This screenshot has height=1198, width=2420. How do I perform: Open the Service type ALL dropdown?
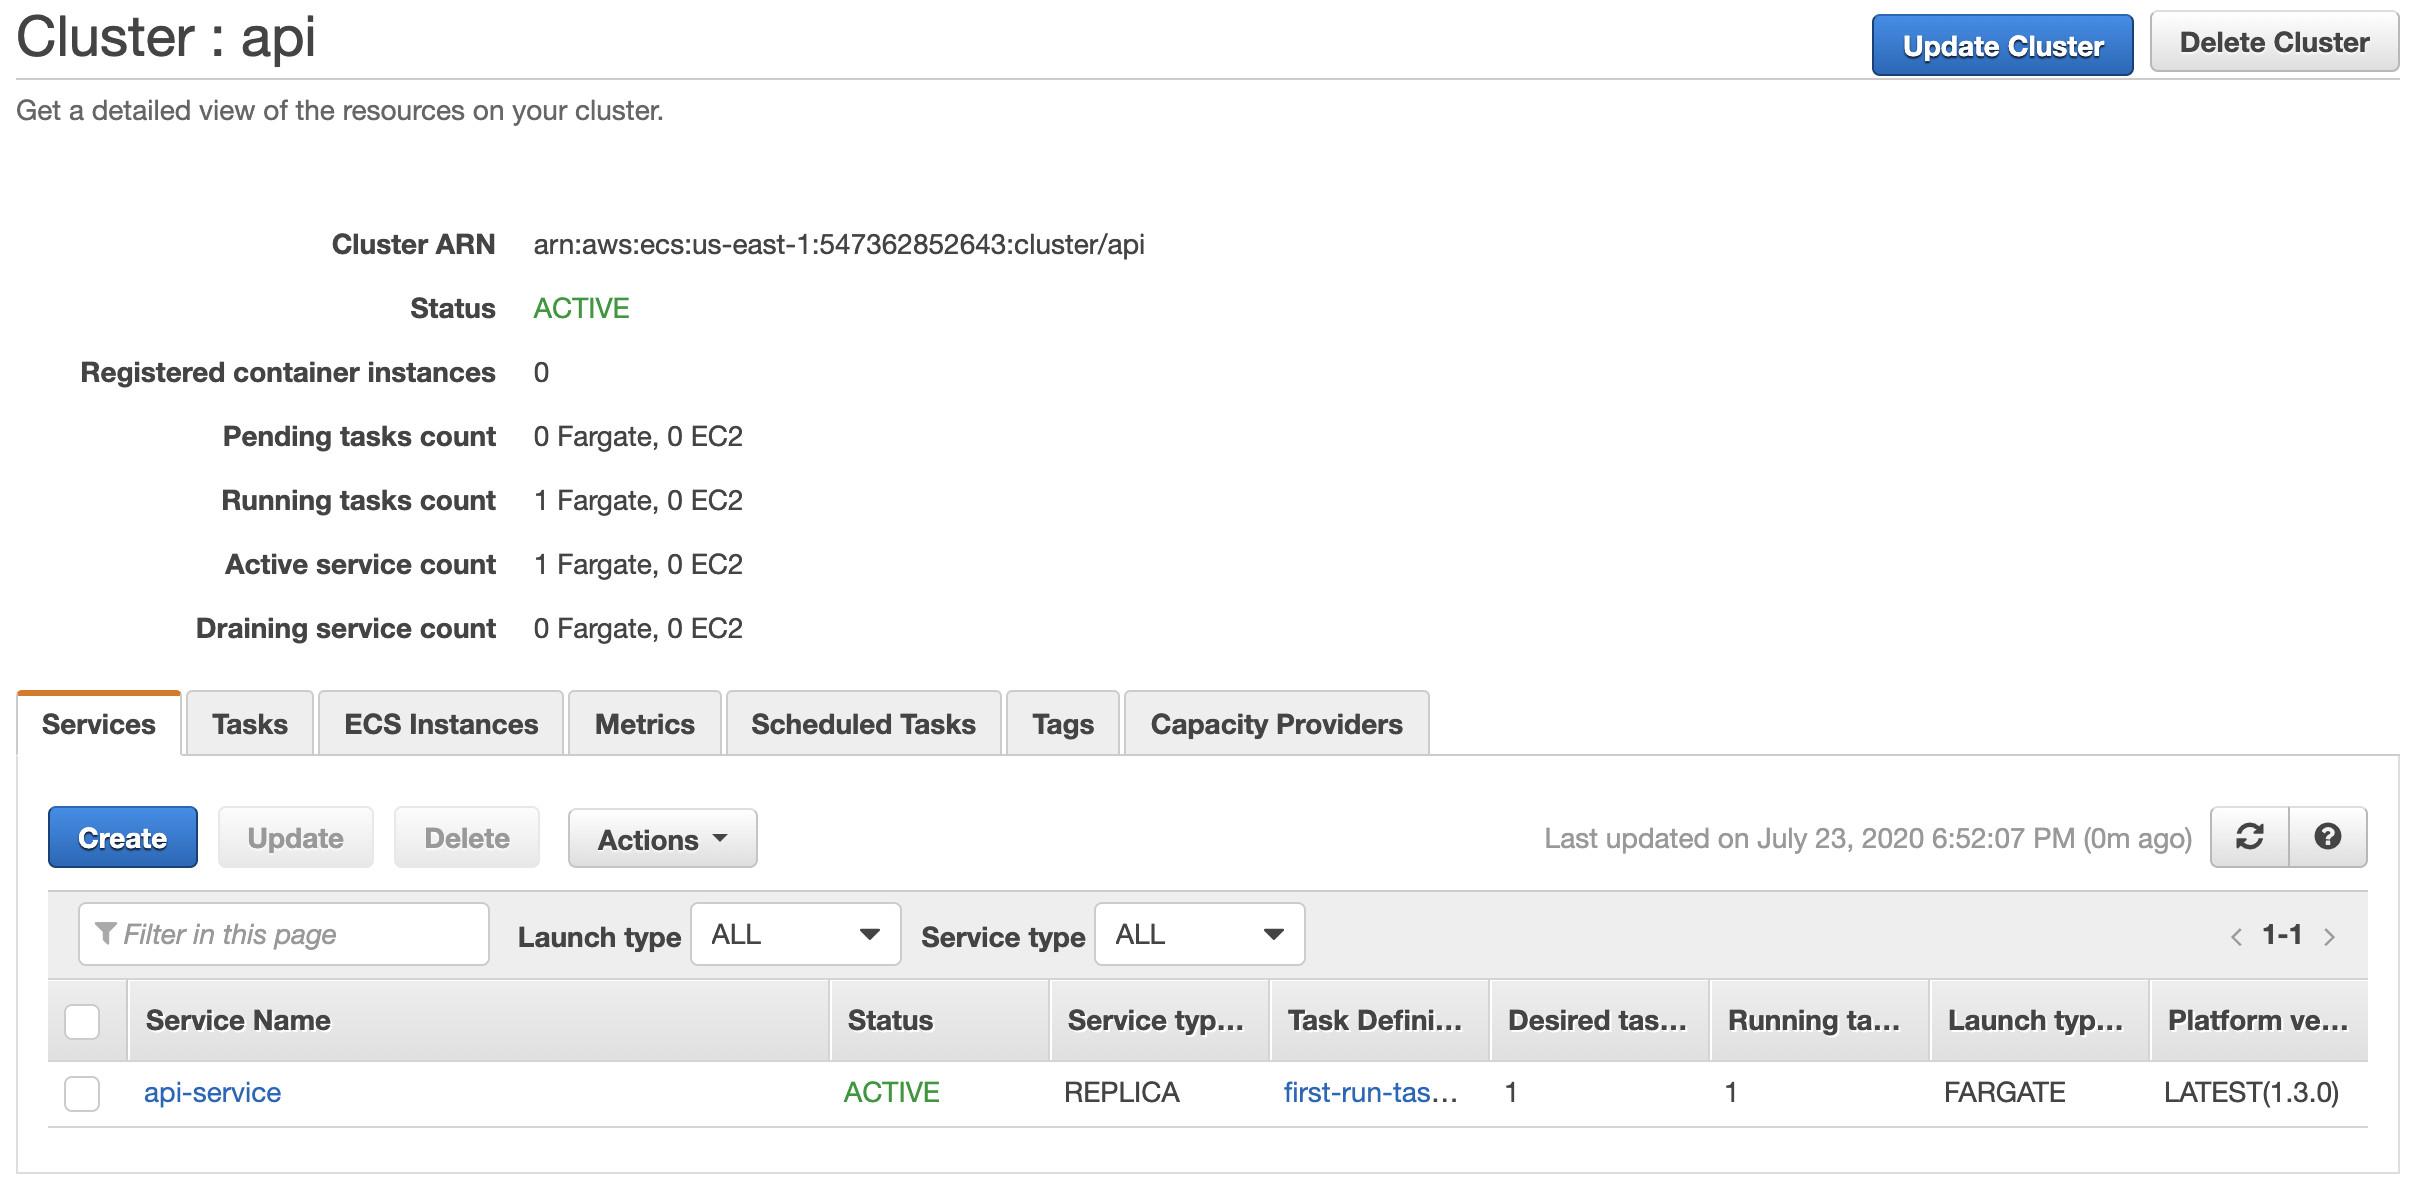(1199, 935)
